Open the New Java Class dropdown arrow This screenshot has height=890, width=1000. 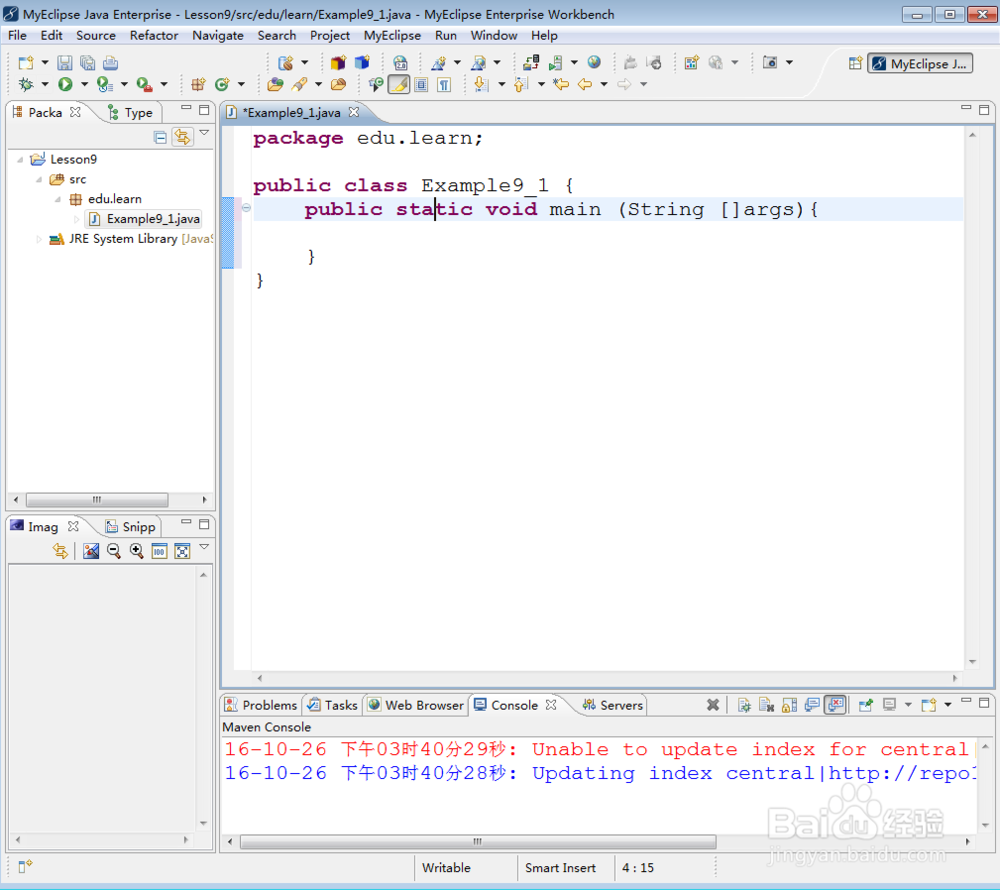(x=241, y=84)
